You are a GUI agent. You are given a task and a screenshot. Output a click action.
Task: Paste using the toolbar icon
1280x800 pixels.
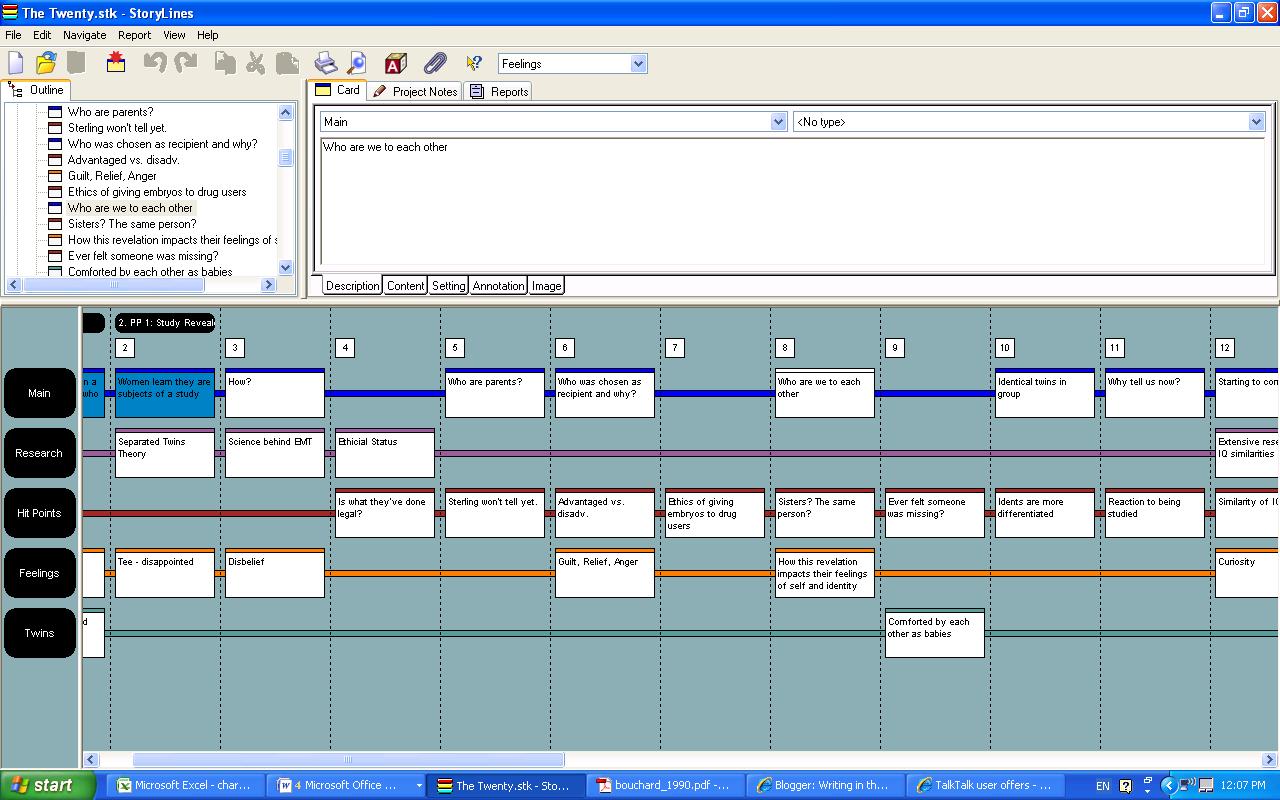[287, 63]
